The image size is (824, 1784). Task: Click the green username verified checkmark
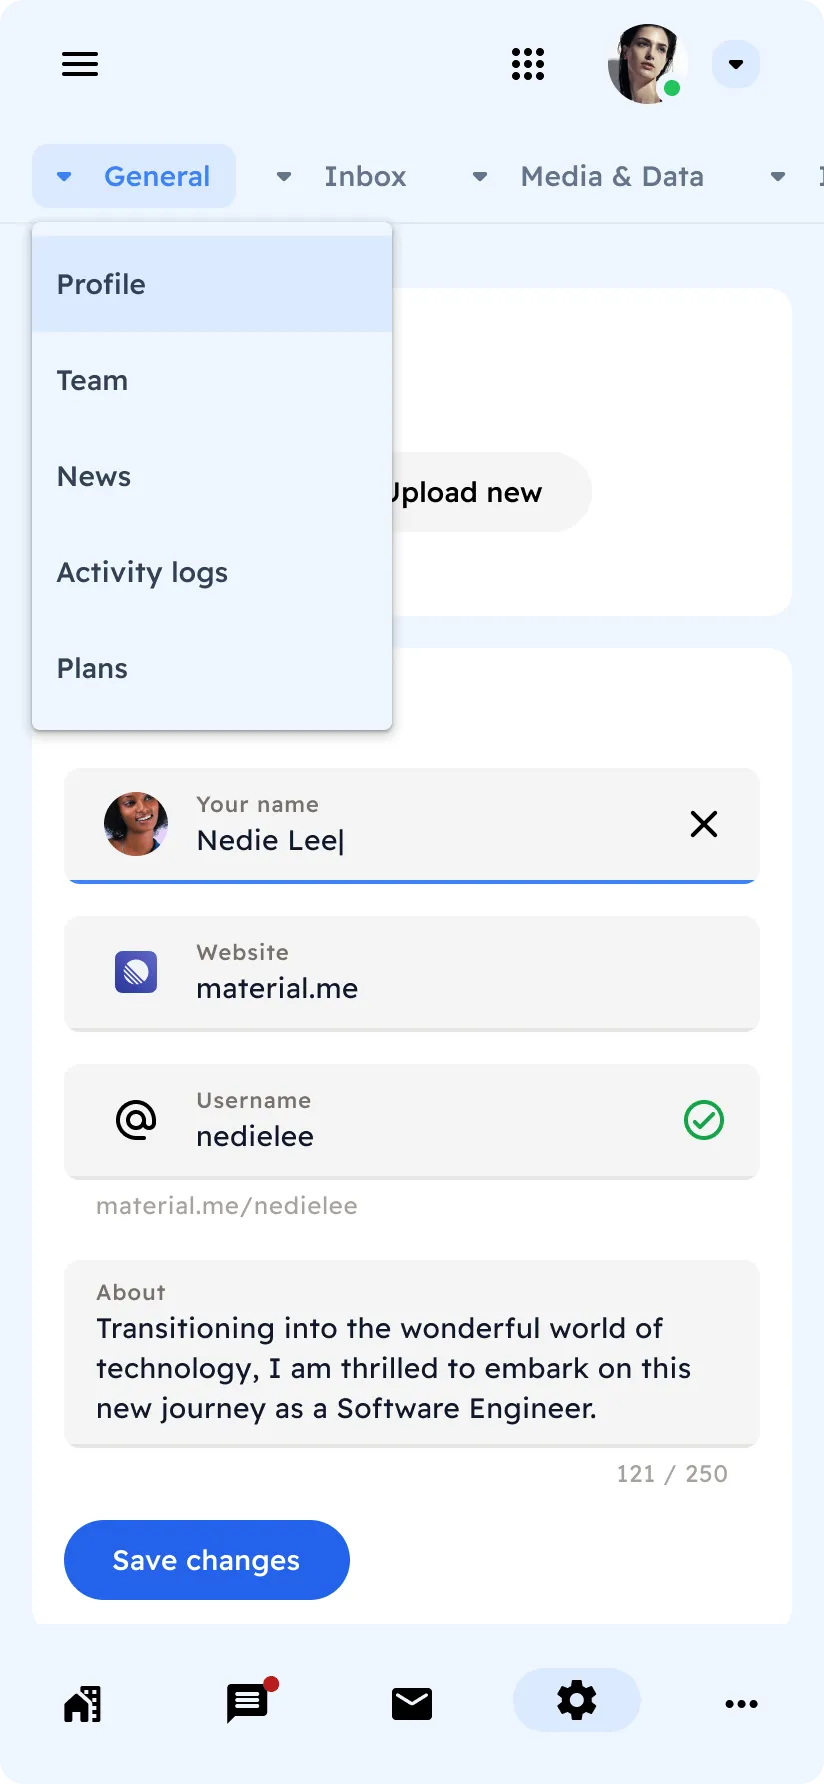point(704,1120)
